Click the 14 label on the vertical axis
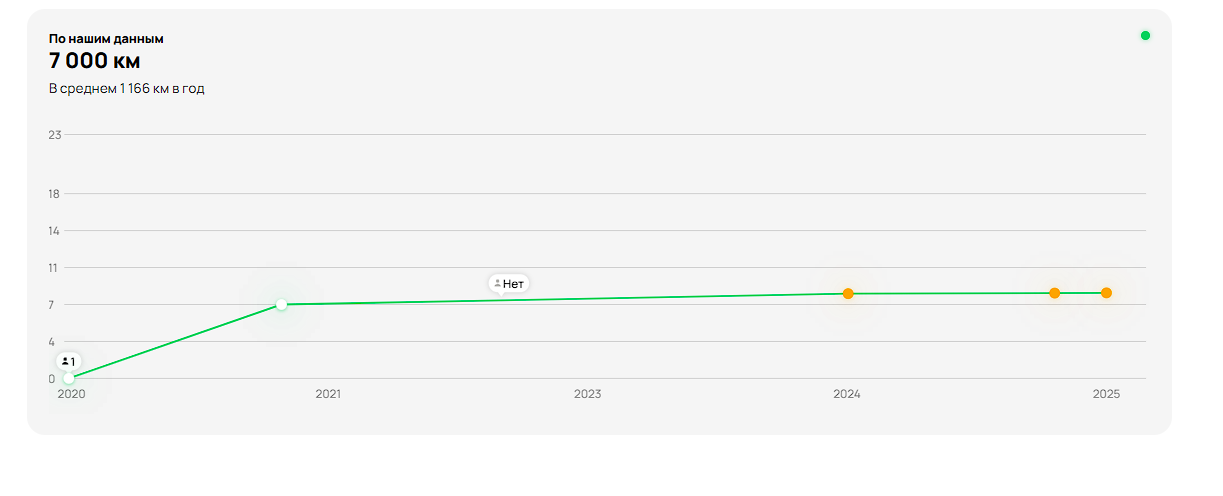Screen dimensions: 1223x496 [55, 231]
